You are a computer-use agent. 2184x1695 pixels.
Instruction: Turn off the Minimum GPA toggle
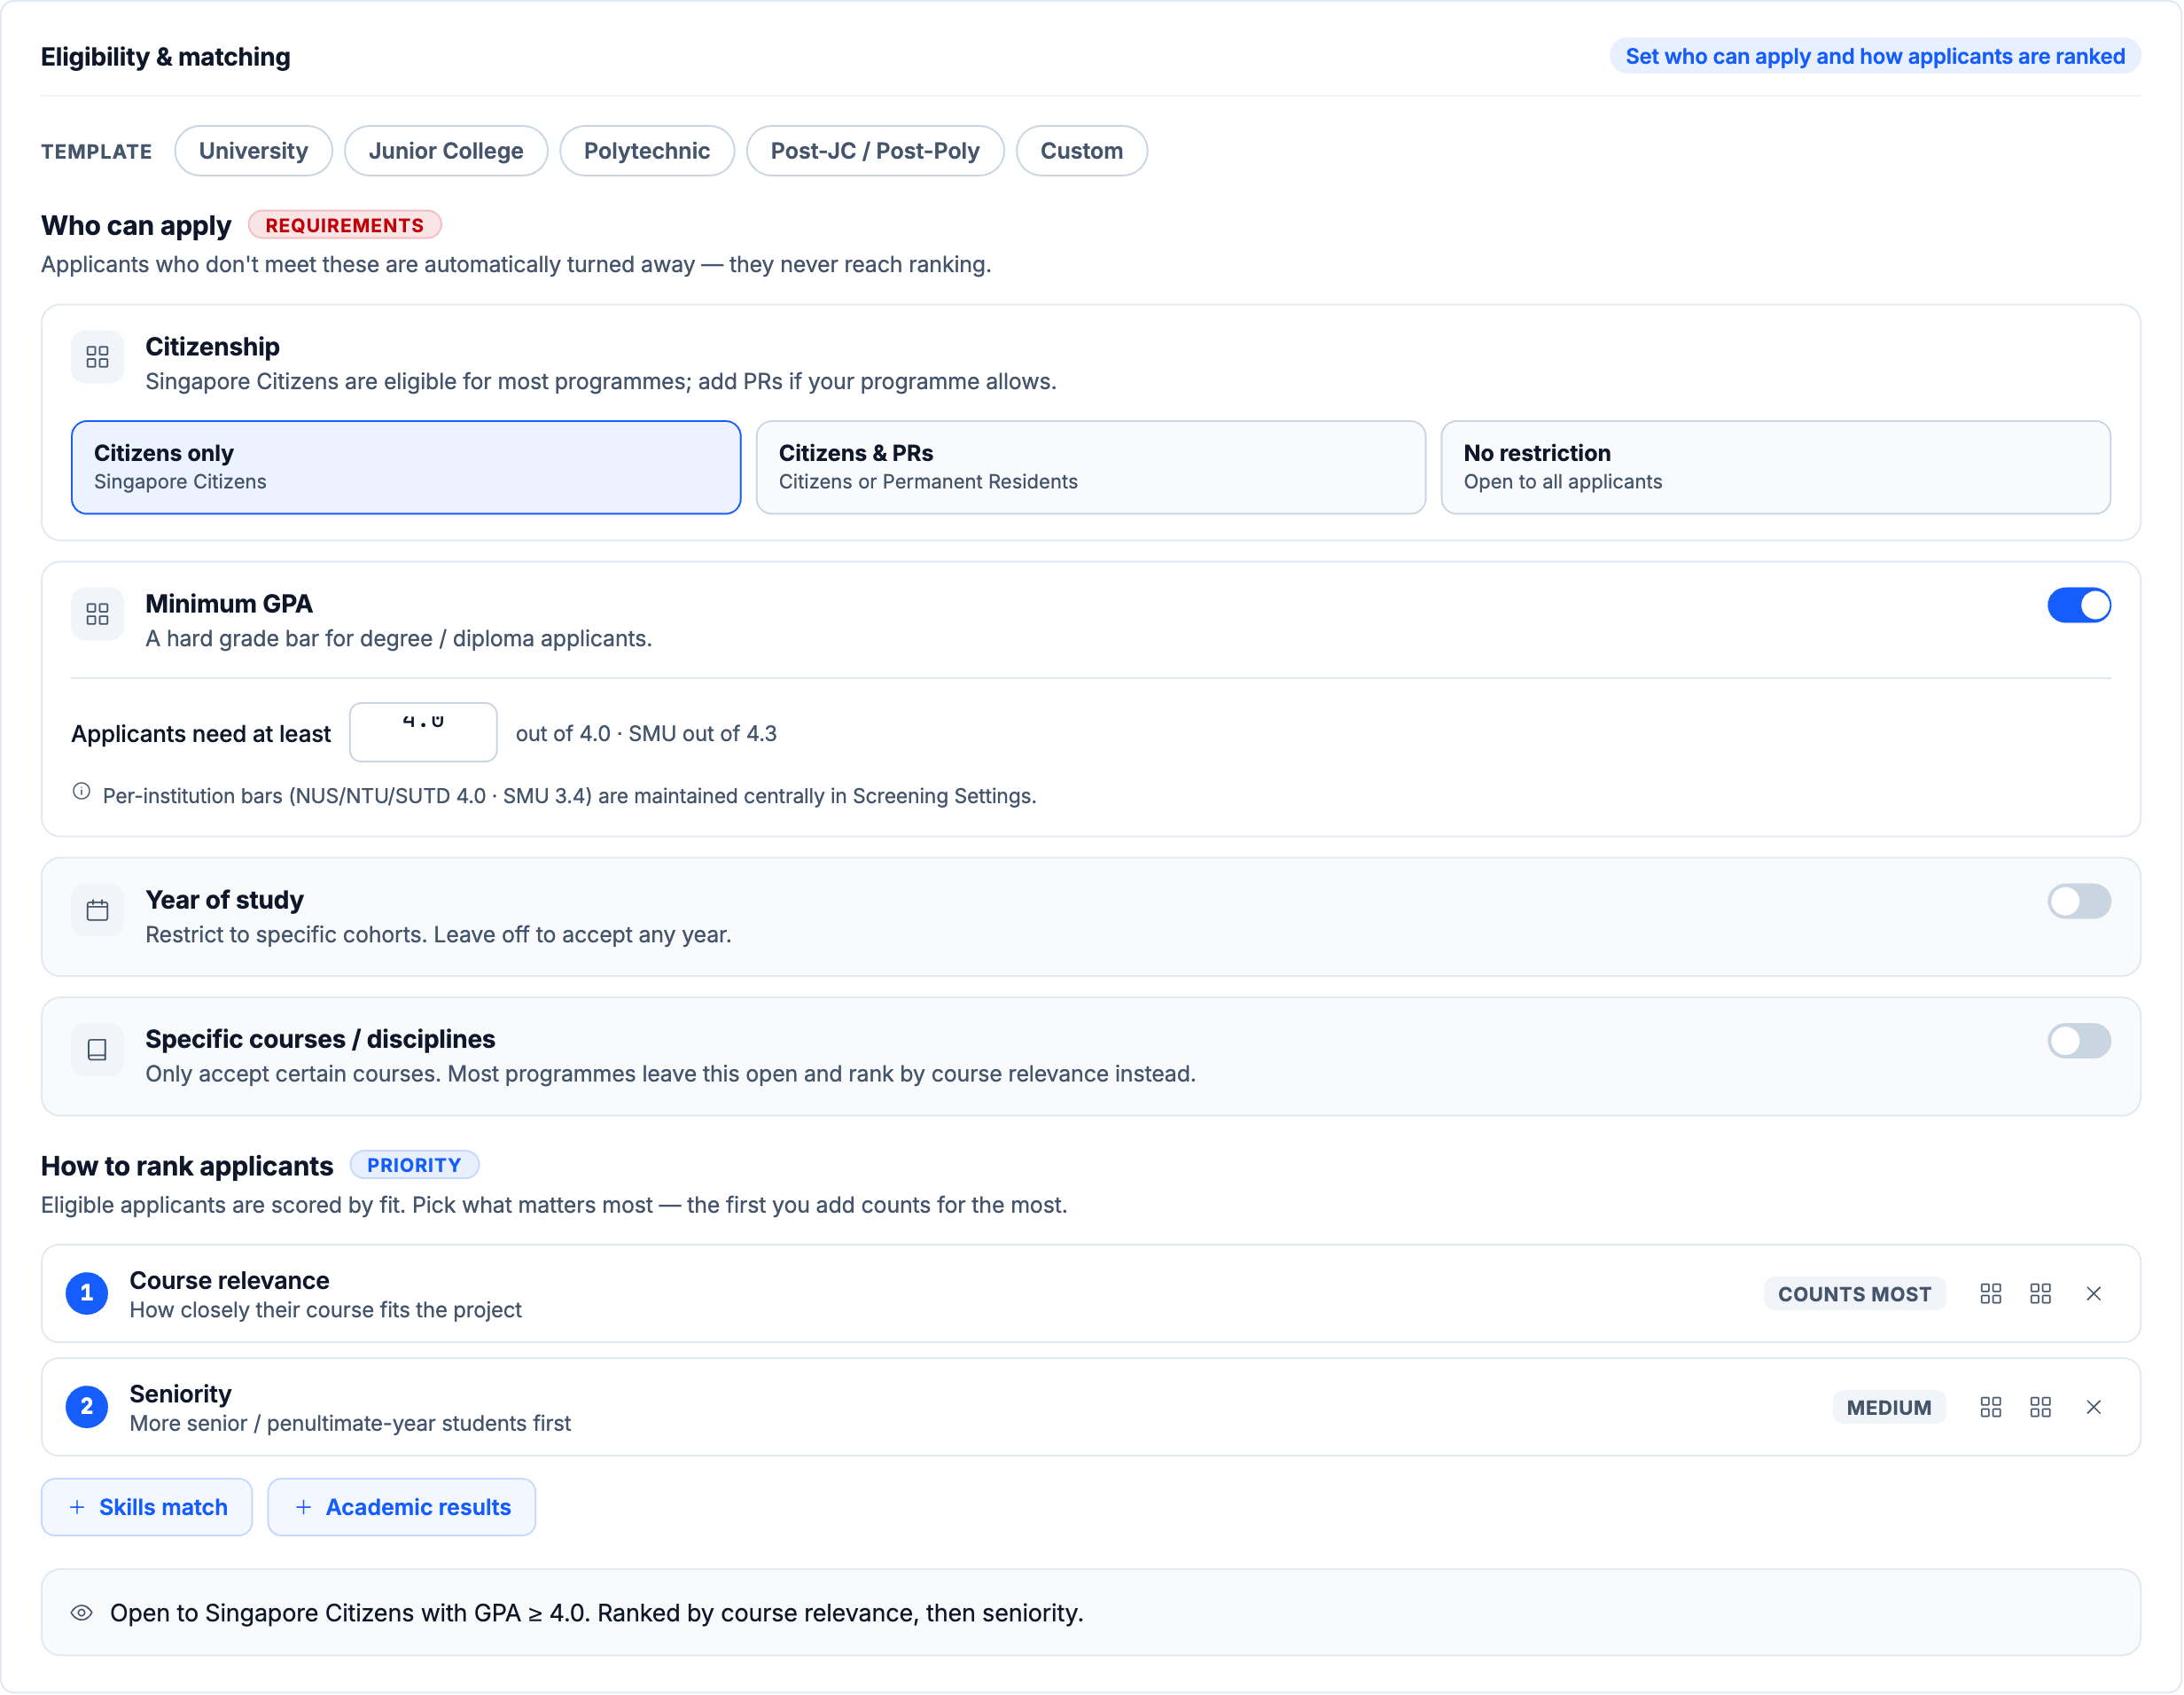click(2080, 606)
